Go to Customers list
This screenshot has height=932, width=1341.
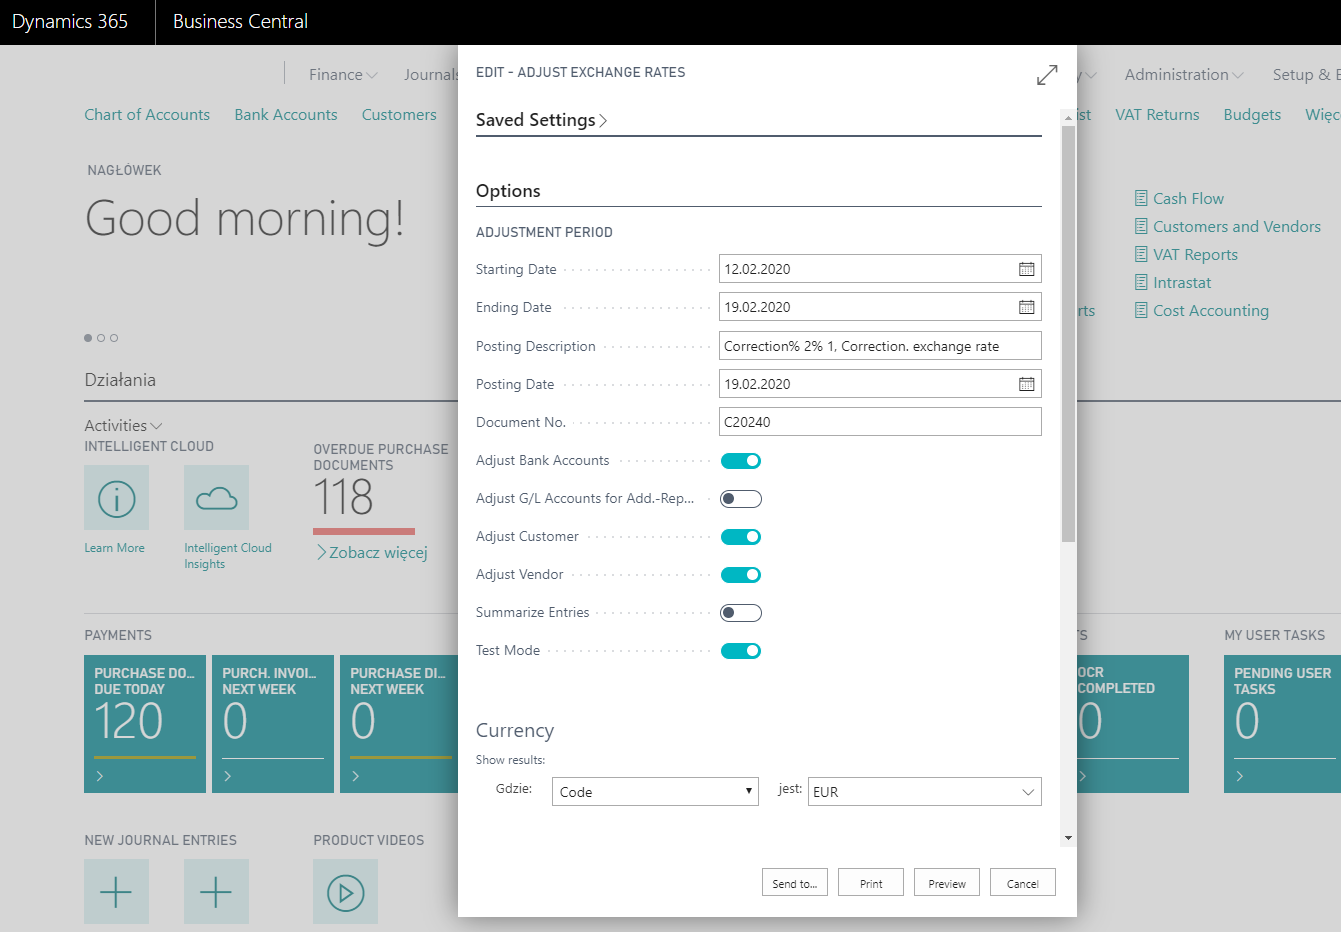[x=399, y=114]
